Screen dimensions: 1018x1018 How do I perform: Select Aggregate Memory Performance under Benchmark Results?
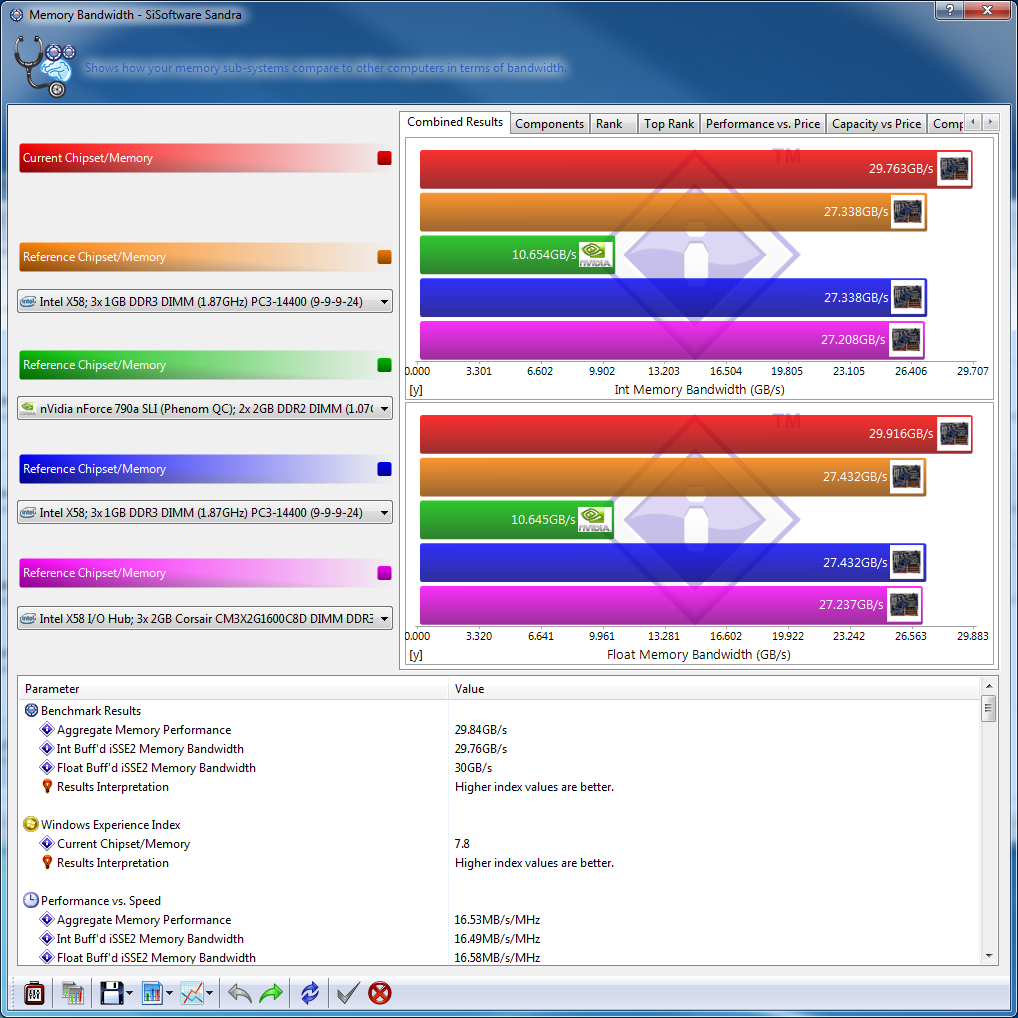[x=143, y=730]
